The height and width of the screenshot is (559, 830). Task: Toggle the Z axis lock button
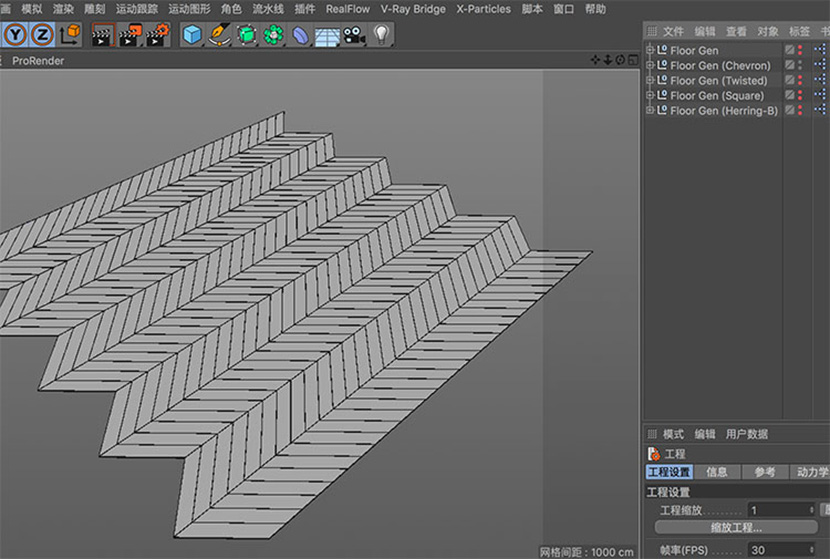(x=42, y=35)
